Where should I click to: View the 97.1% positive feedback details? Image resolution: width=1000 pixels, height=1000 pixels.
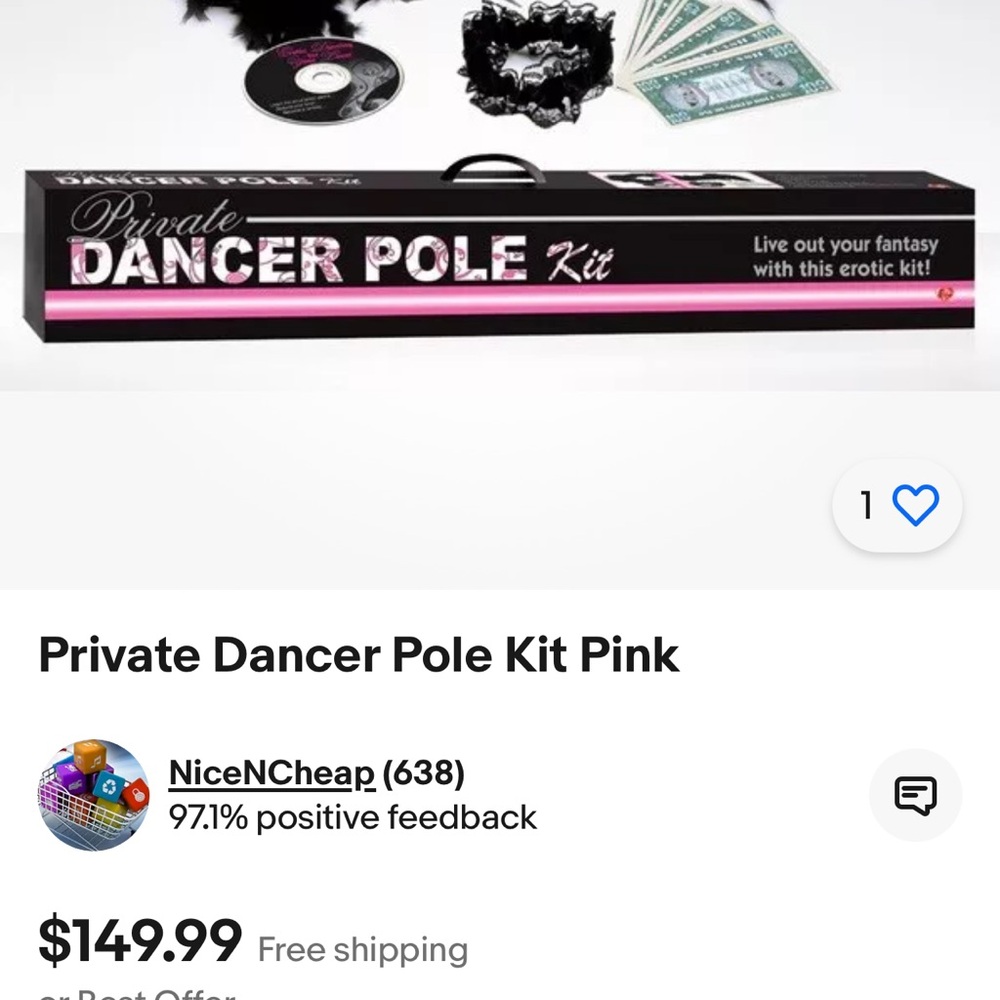tap(352, 818)
